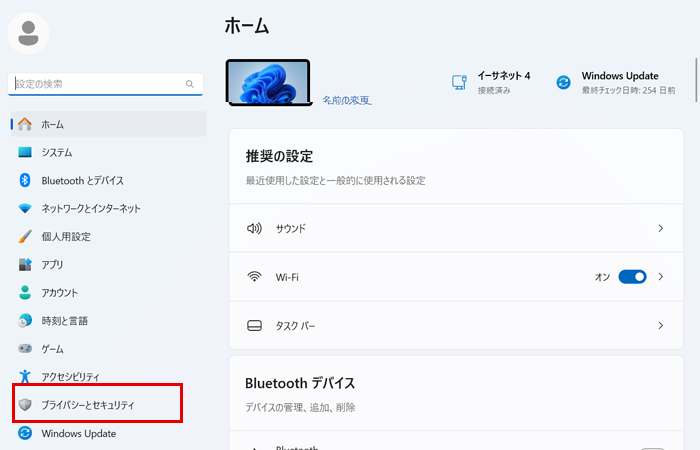Image resolution: width=700 pixels, height=450 pixels.
Task: Click the 接続済み status text
Action: [x=494, y=90]
